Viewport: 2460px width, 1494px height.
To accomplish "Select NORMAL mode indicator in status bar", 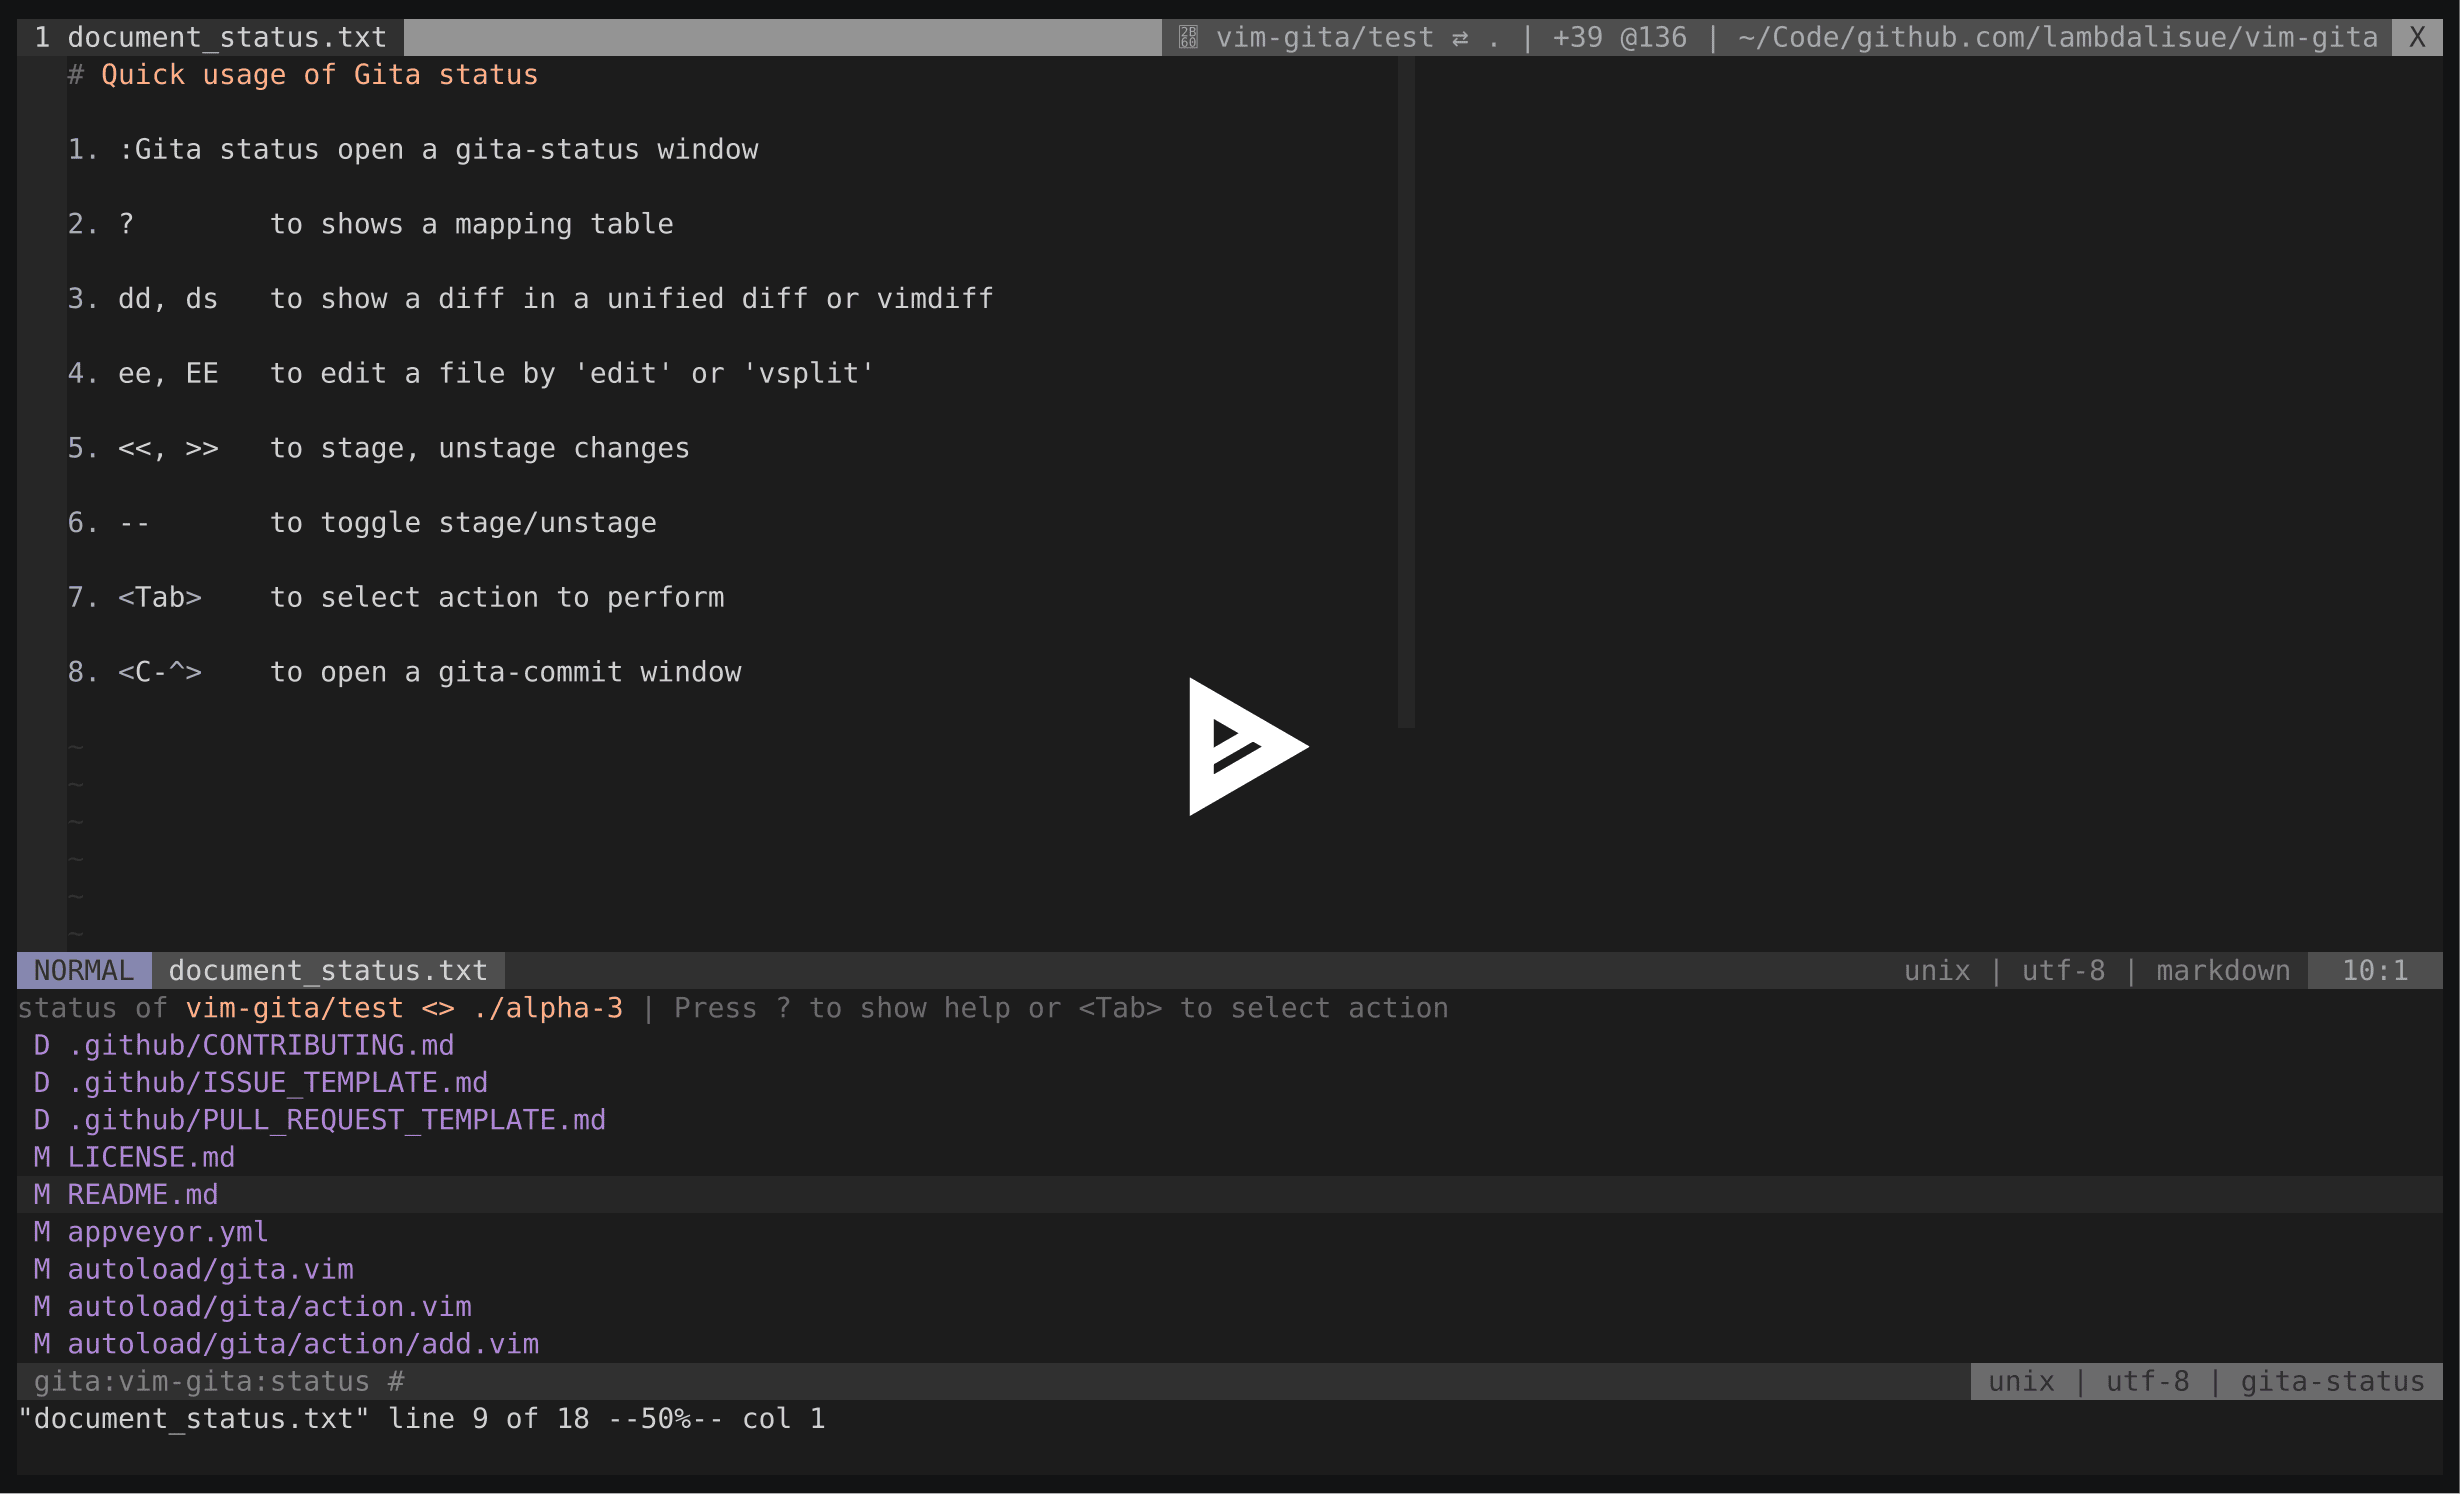I will click(x=83, y=968).
